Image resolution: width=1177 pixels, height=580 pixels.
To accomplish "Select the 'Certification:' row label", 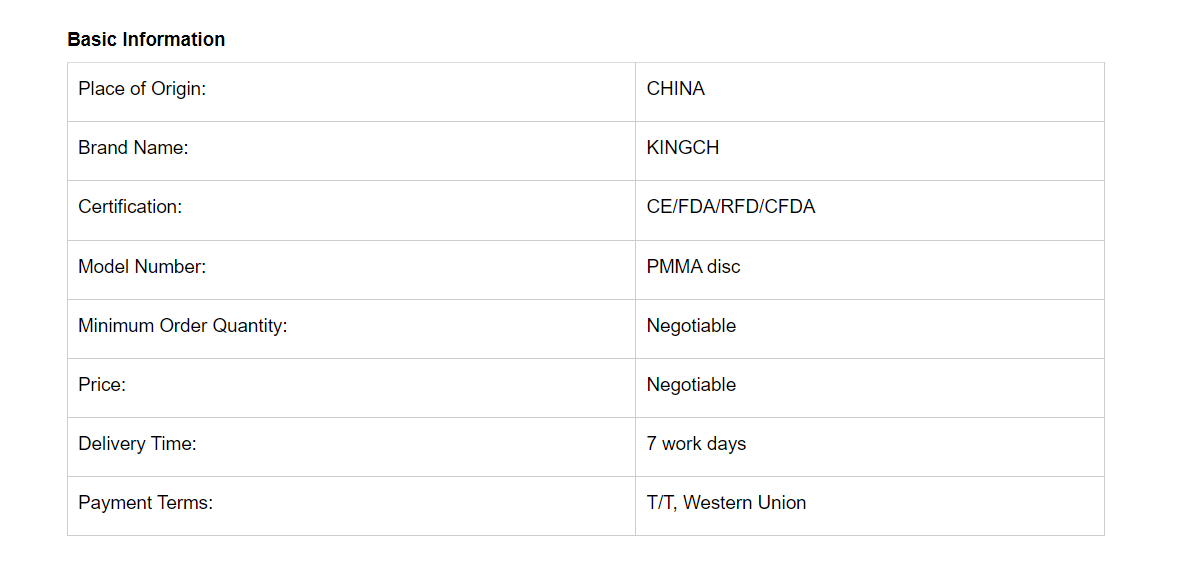I will 130,207.
